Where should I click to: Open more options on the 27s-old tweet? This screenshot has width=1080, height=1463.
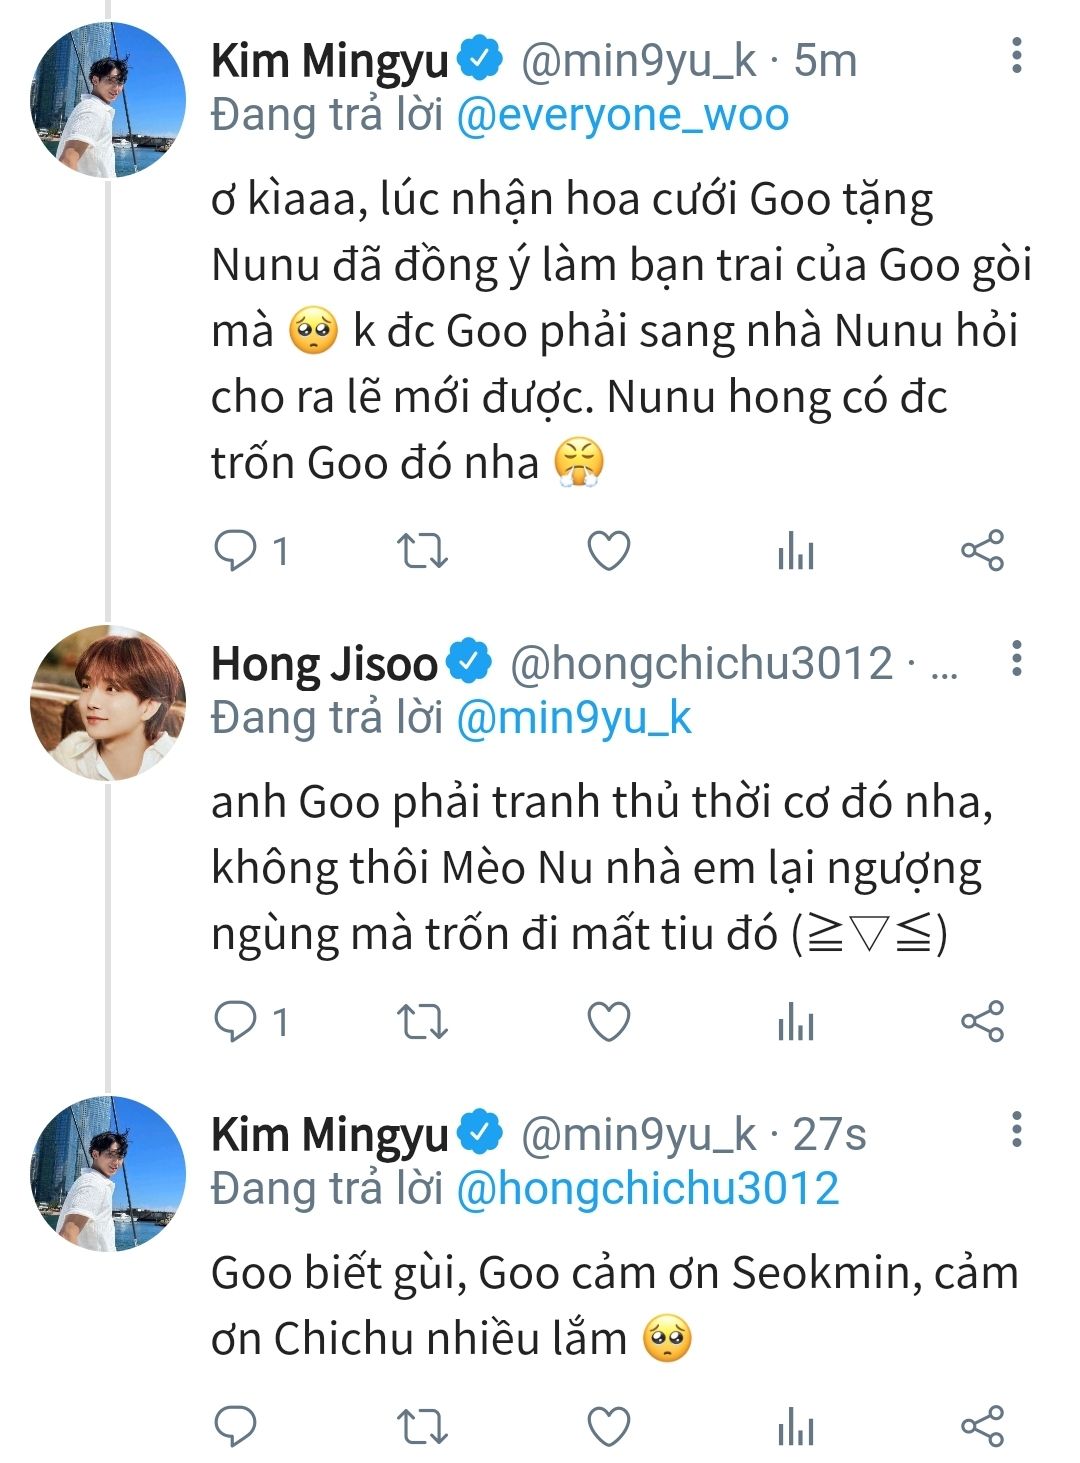[1016, 1129]
